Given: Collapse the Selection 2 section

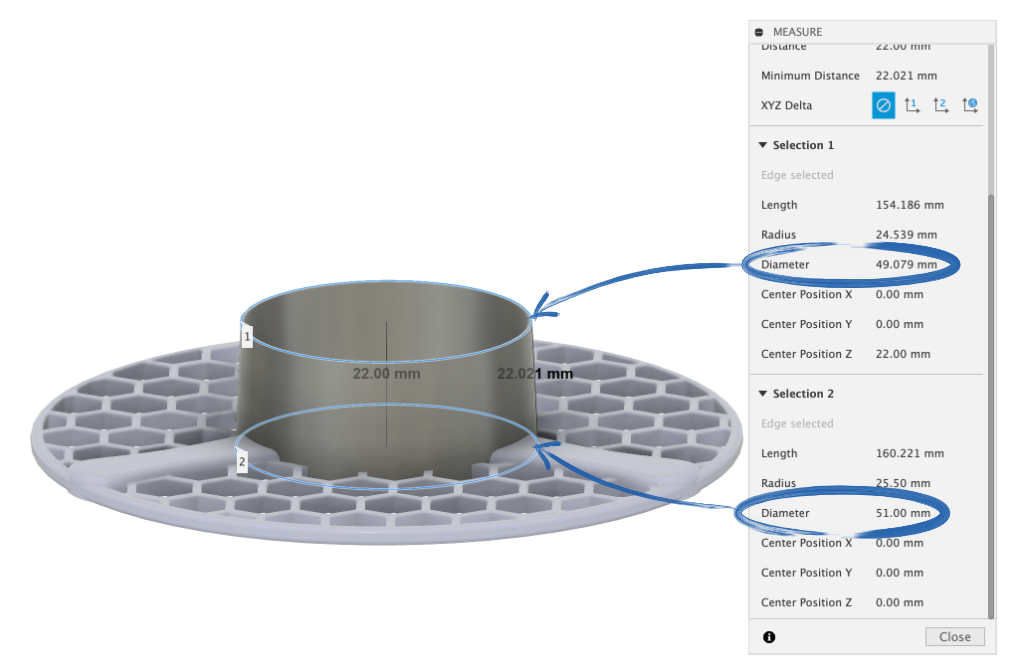Looking at the screenshot, I should tap(762, 393).
